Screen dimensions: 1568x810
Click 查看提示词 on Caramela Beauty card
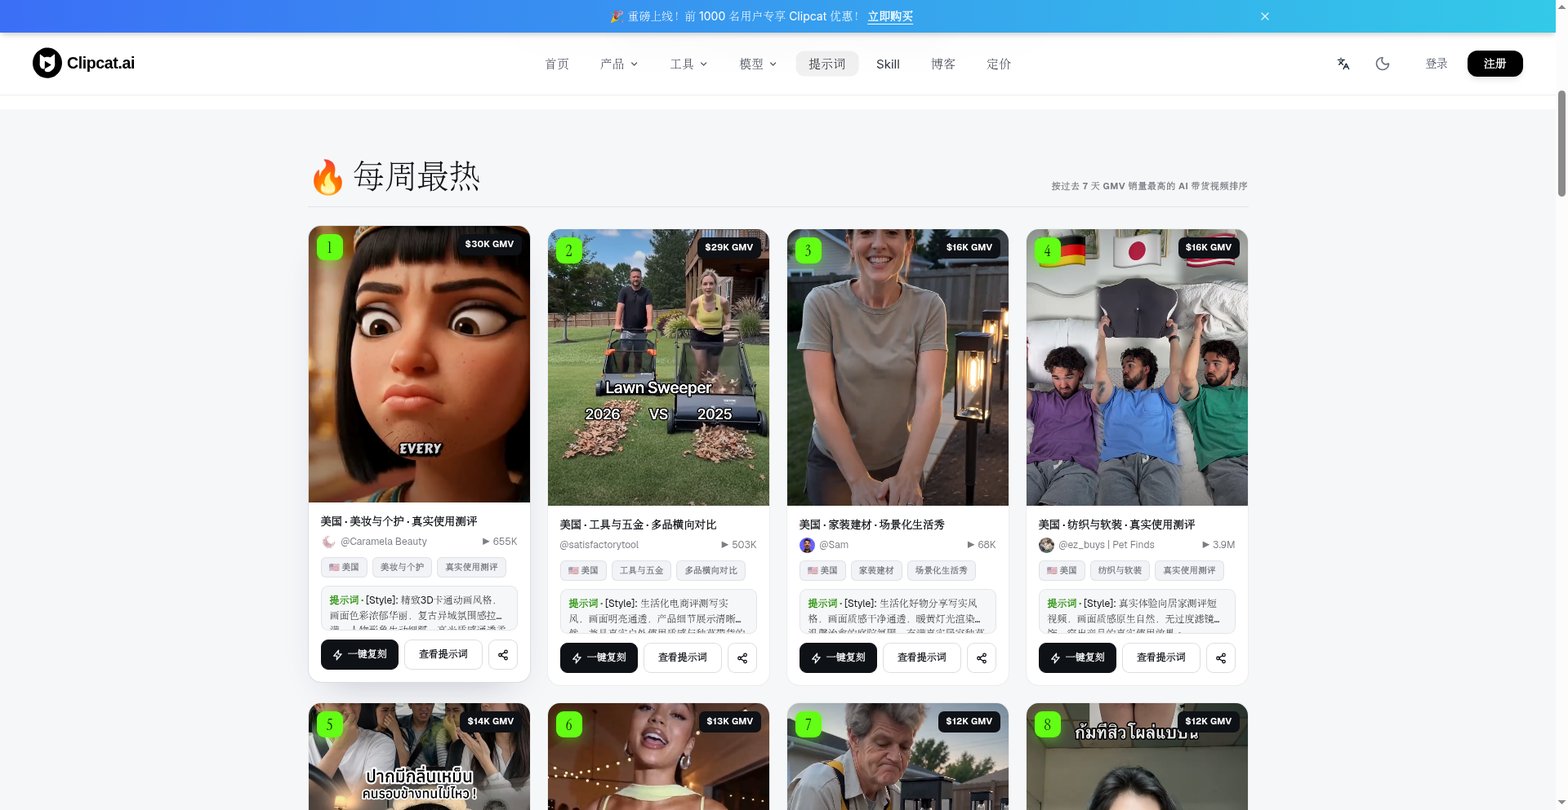(443, 655)
